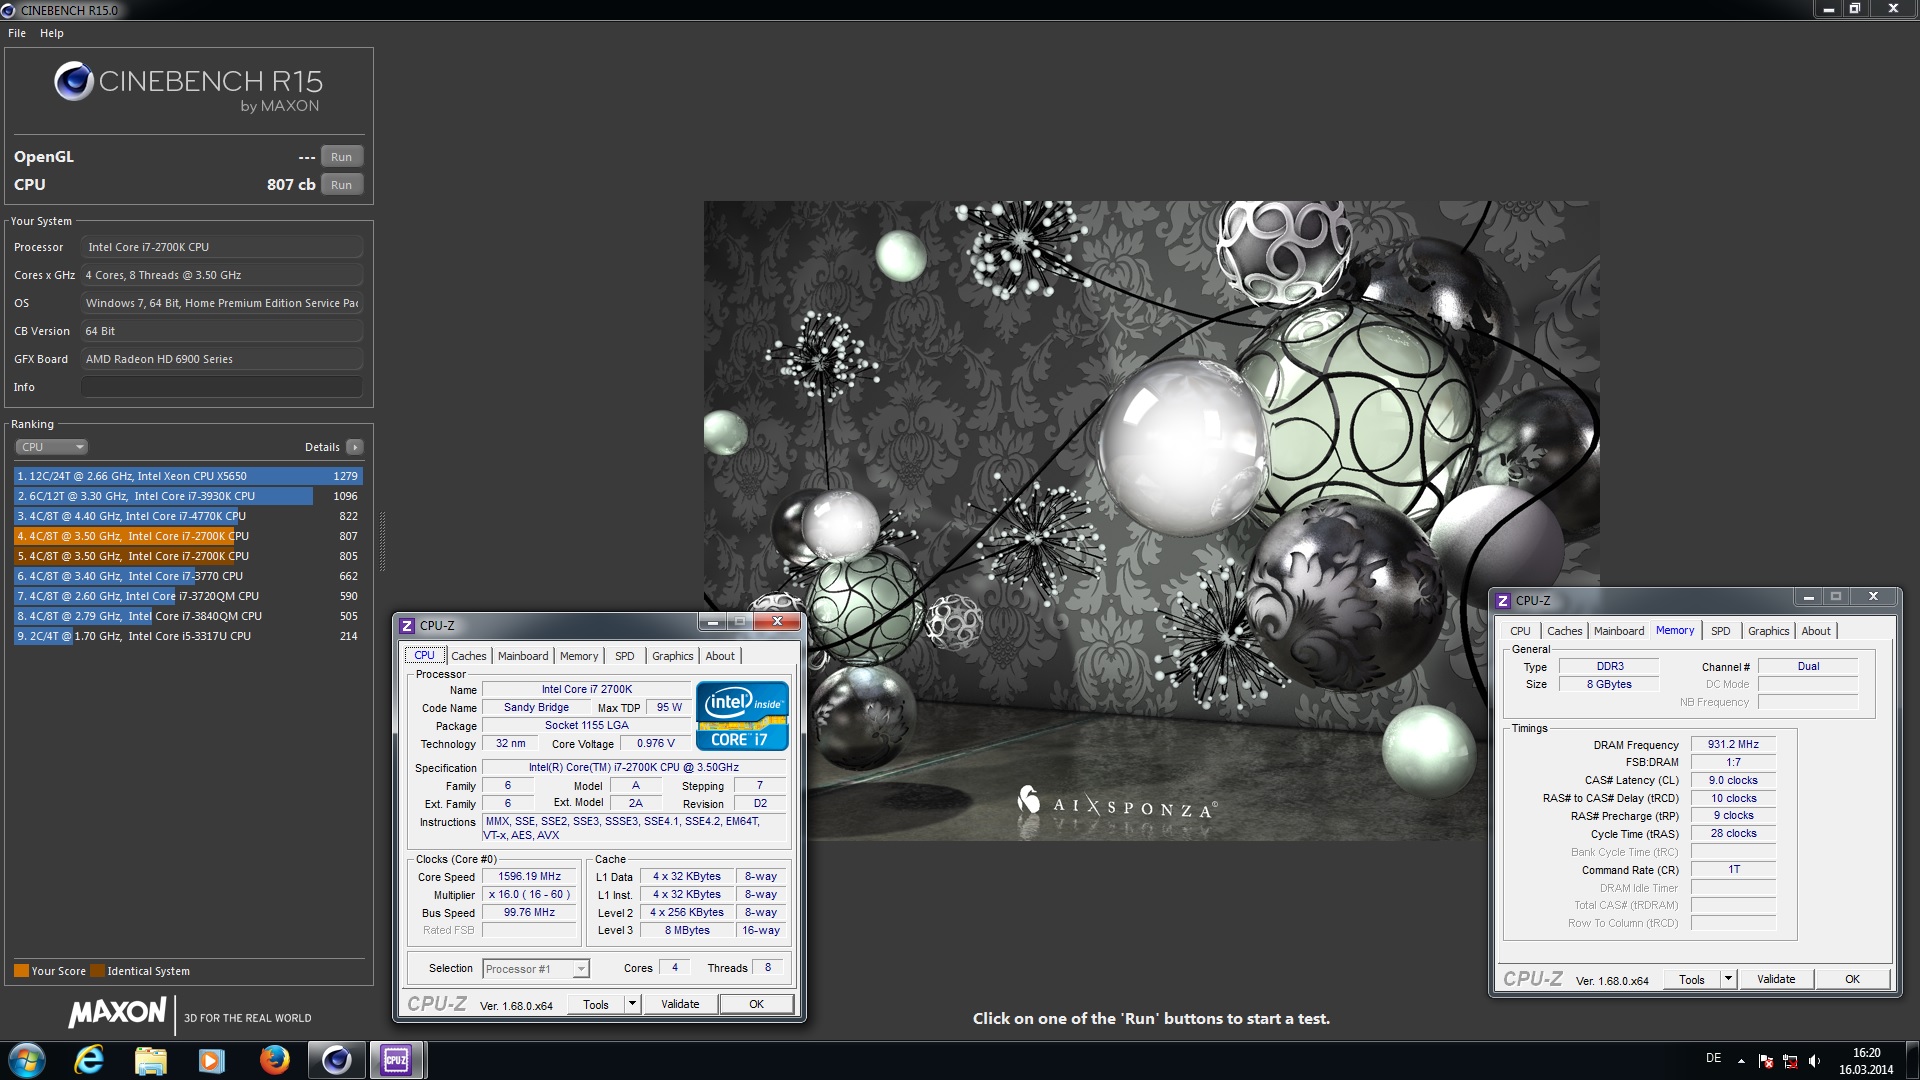
Task: Switch to Memory tab in left CPU-Z
Action: tap(579, 656)
